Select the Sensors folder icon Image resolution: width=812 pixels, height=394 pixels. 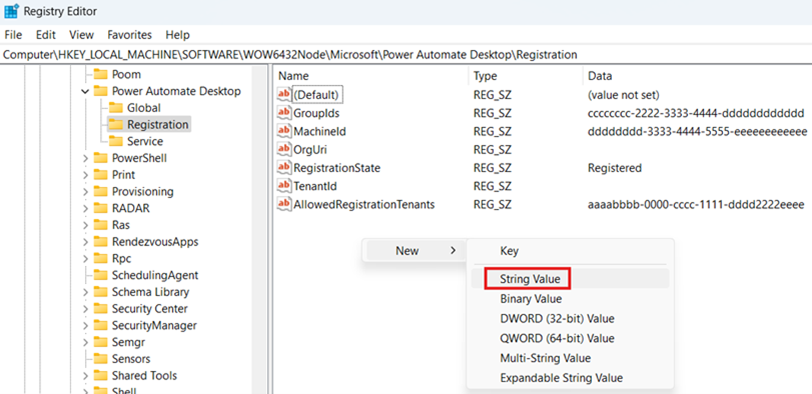point(100,359)
